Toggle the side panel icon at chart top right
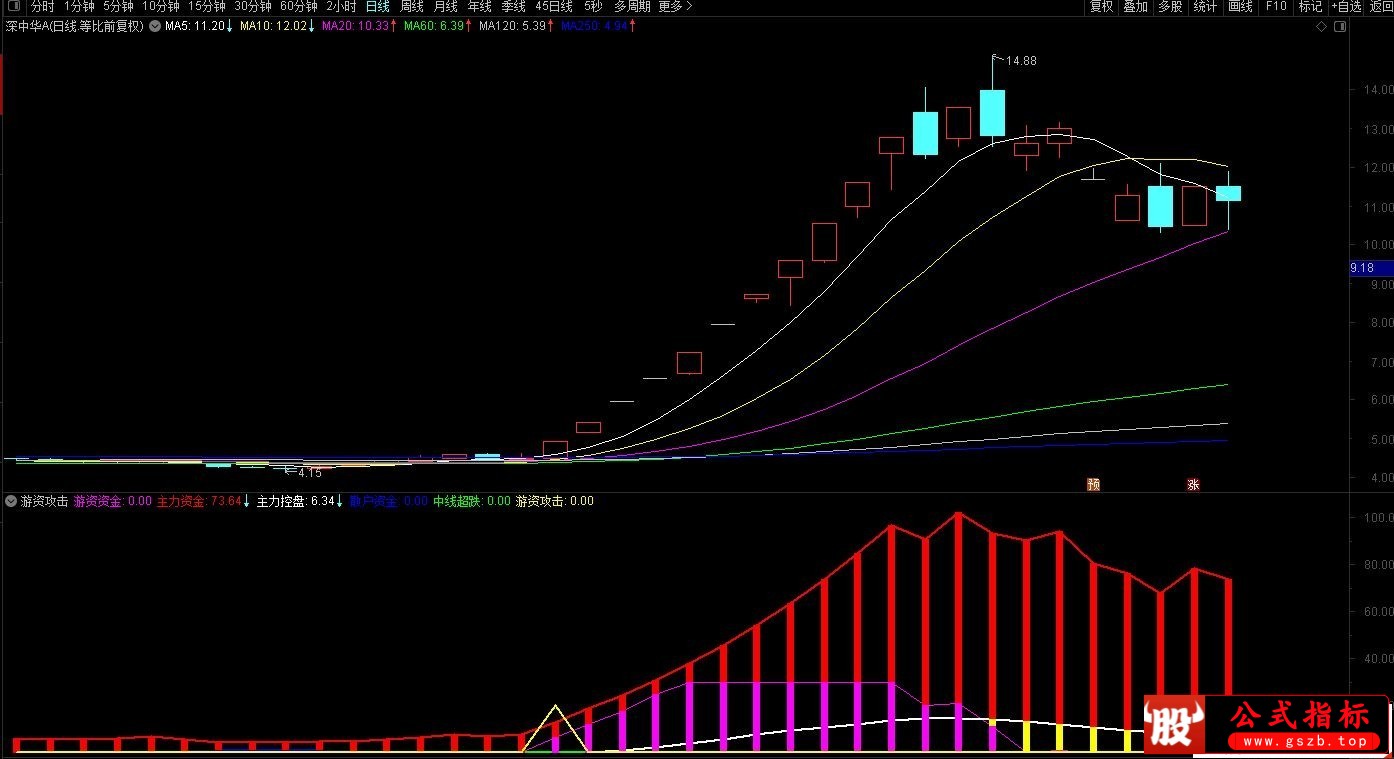The width and height of the screenshot is (1394, 759). [1339, 26]
